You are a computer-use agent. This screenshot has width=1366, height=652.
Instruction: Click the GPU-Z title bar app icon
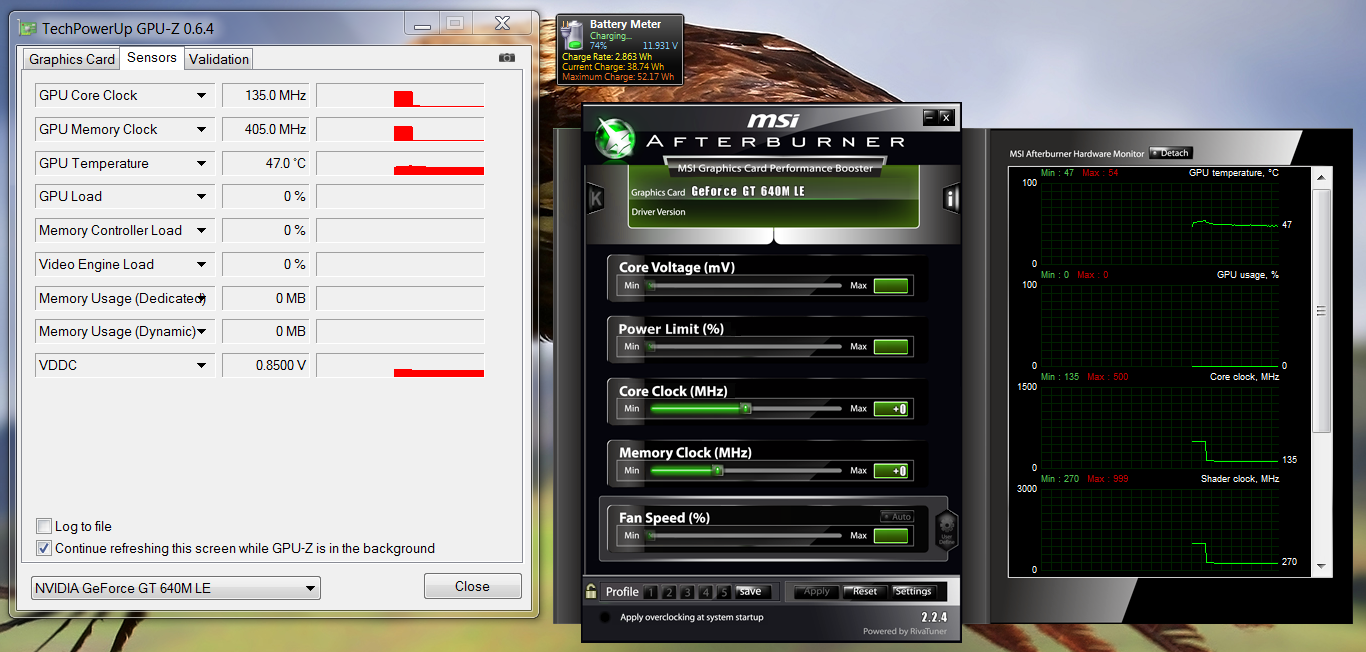pos(29,28)
